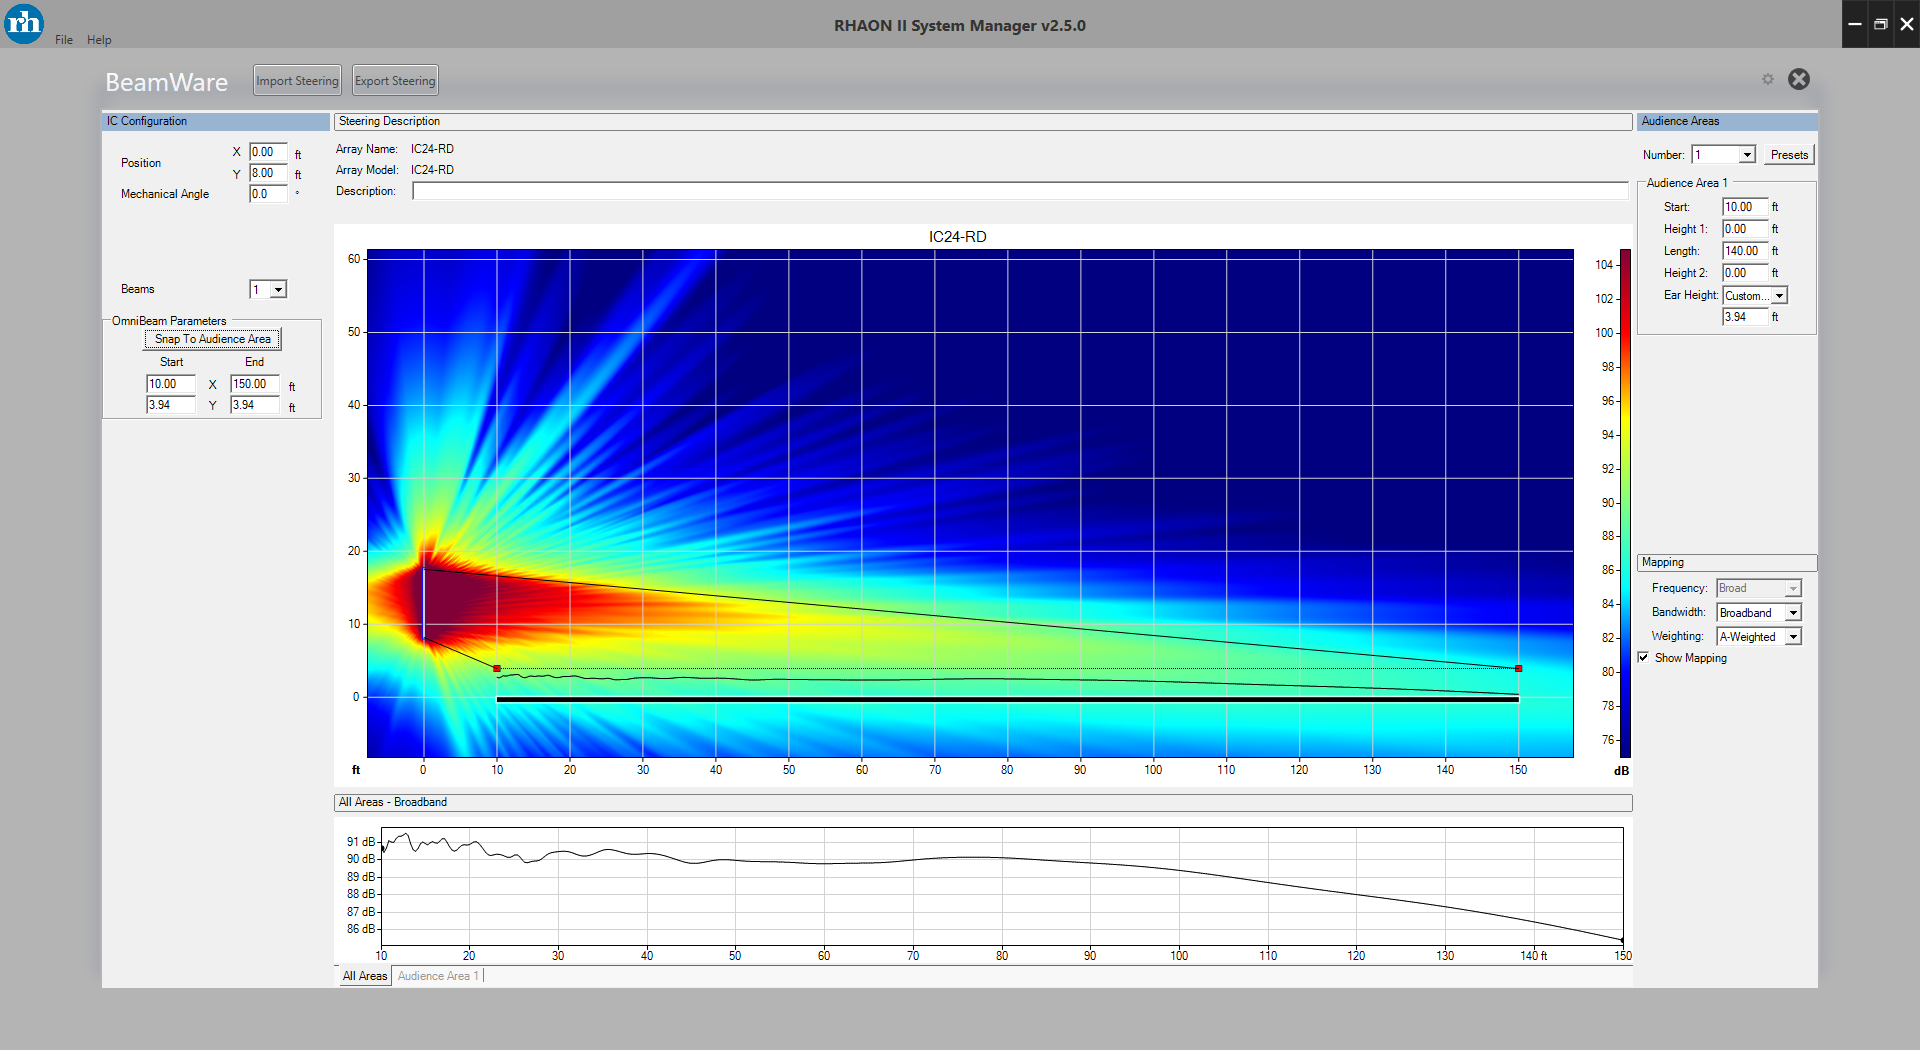Click the Steering Description header
This screenshot has height=1050, width=1920.
coord(983,121)
